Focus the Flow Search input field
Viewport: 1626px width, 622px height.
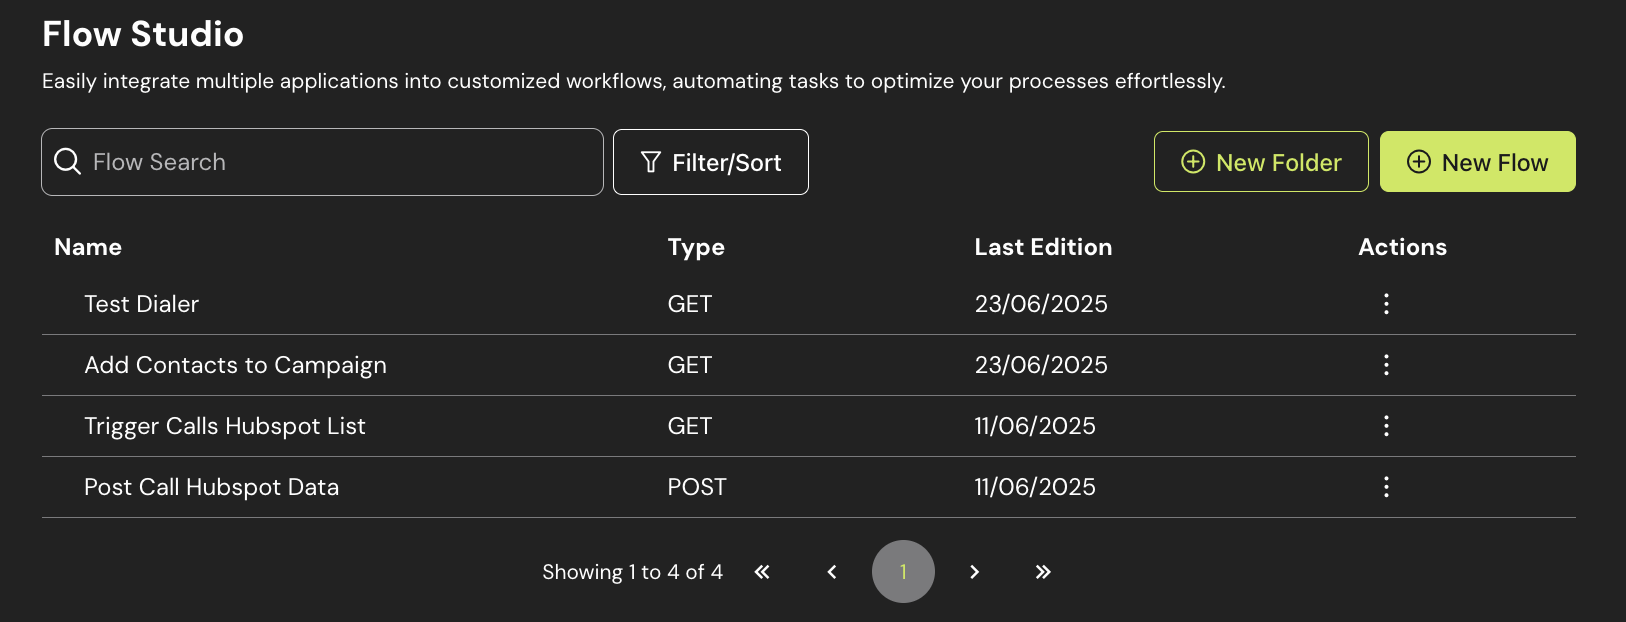coord(340,162)
